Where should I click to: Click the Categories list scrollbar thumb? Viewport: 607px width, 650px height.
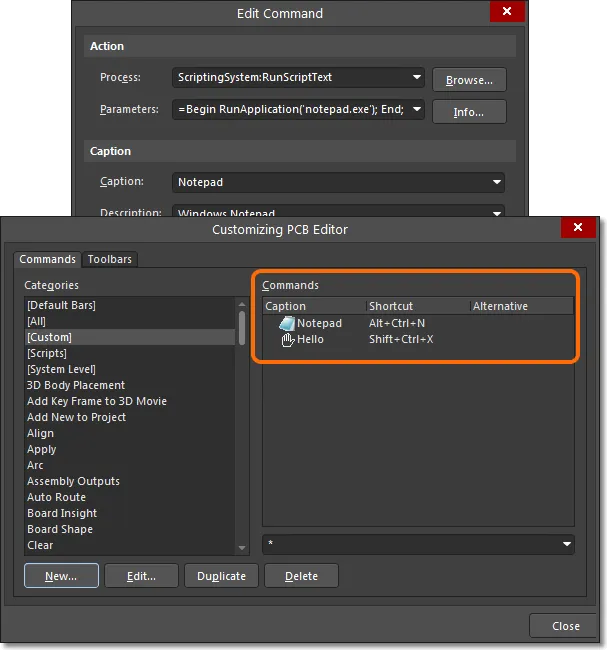[242, 328]
